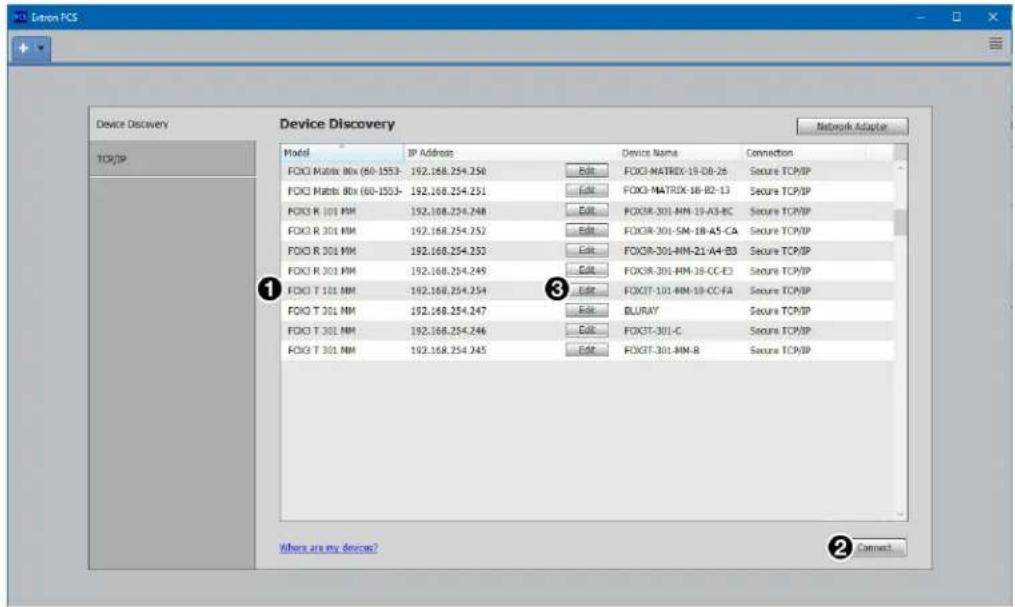Select IP address 192.168.254.251

click(x=448, y=192)
